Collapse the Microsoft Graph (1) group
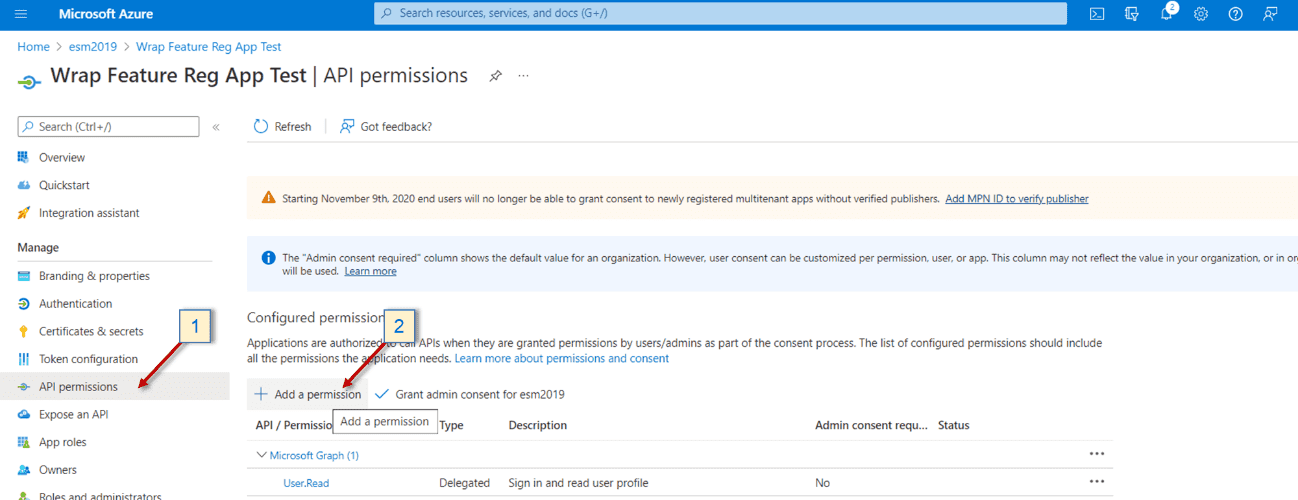1298x500 pixels. pos(262,455)
